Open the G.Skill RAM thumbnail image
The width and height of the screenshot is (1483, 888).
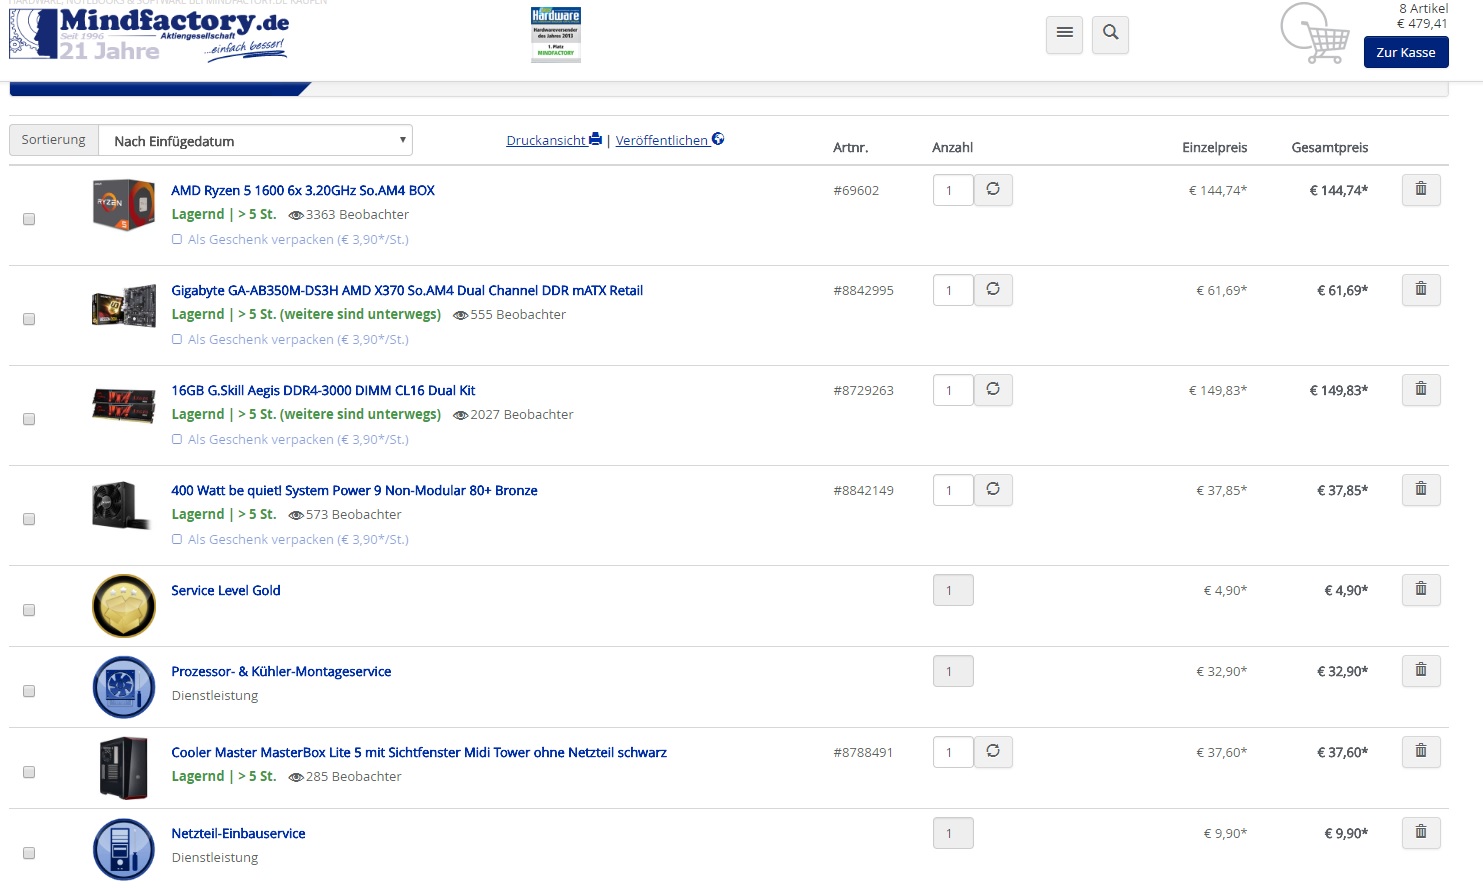(x=124, y=405)
